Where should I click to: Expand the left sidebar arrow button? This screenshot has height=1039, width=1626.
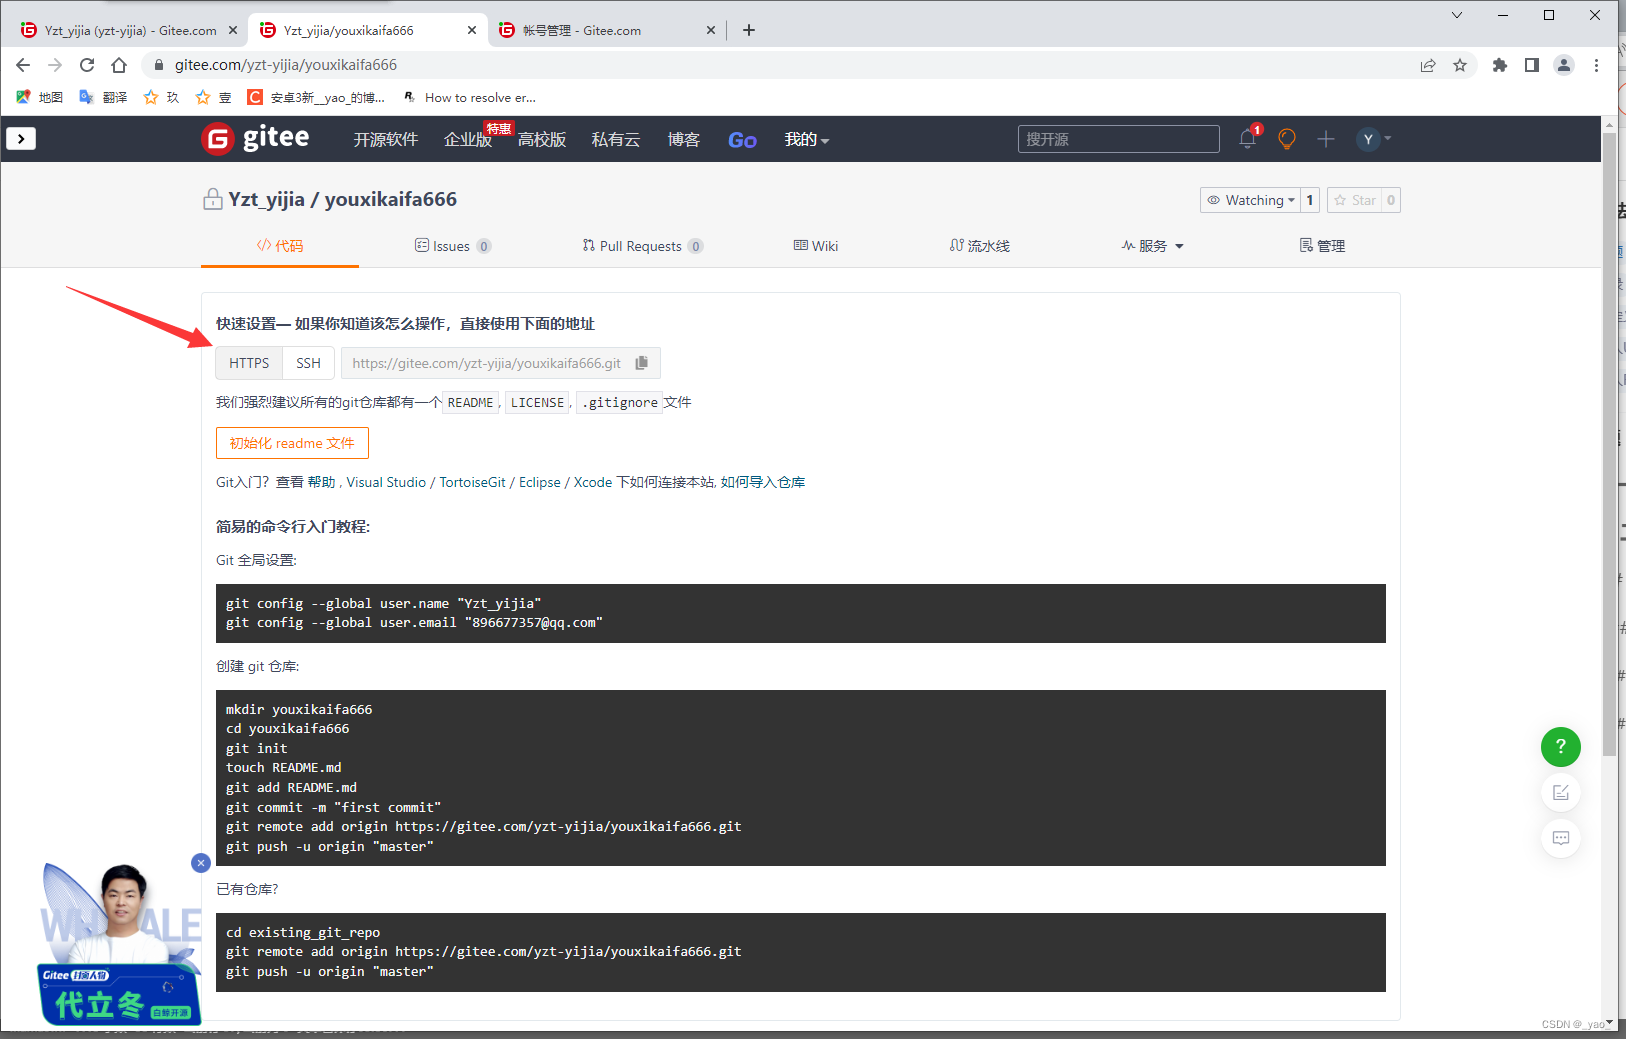click(x=21, y=138)
